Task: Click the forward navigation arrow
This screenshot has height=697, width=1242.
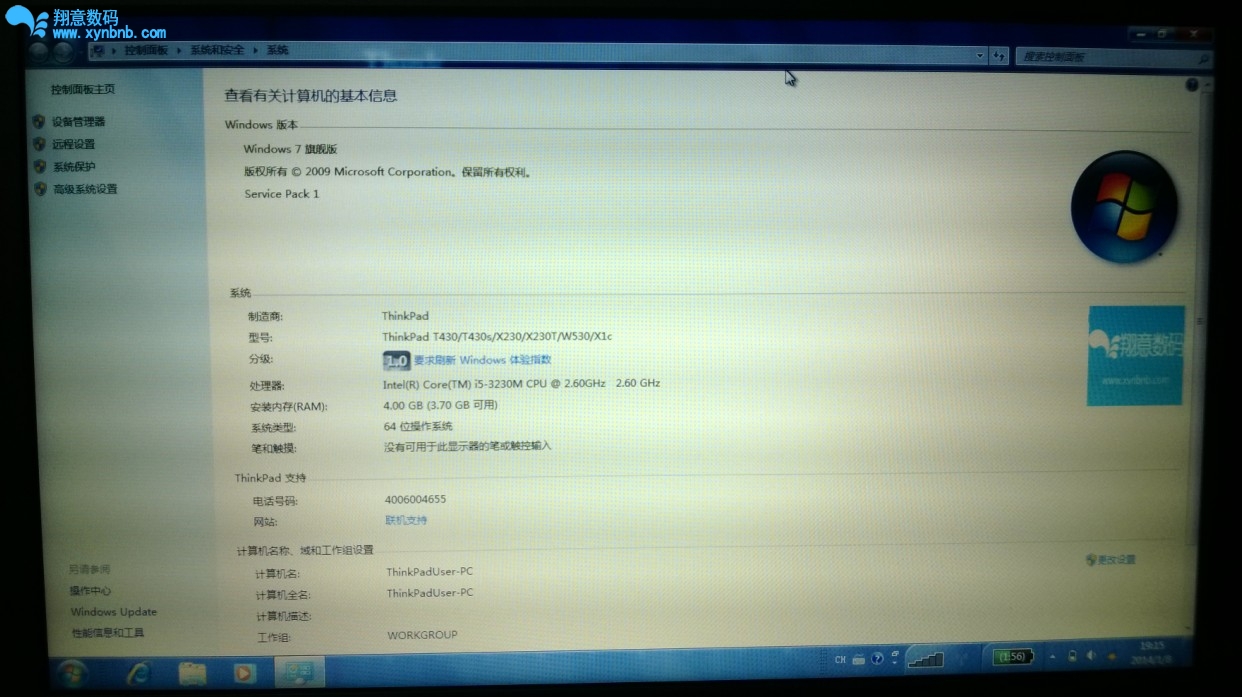Action: [63, 51]
